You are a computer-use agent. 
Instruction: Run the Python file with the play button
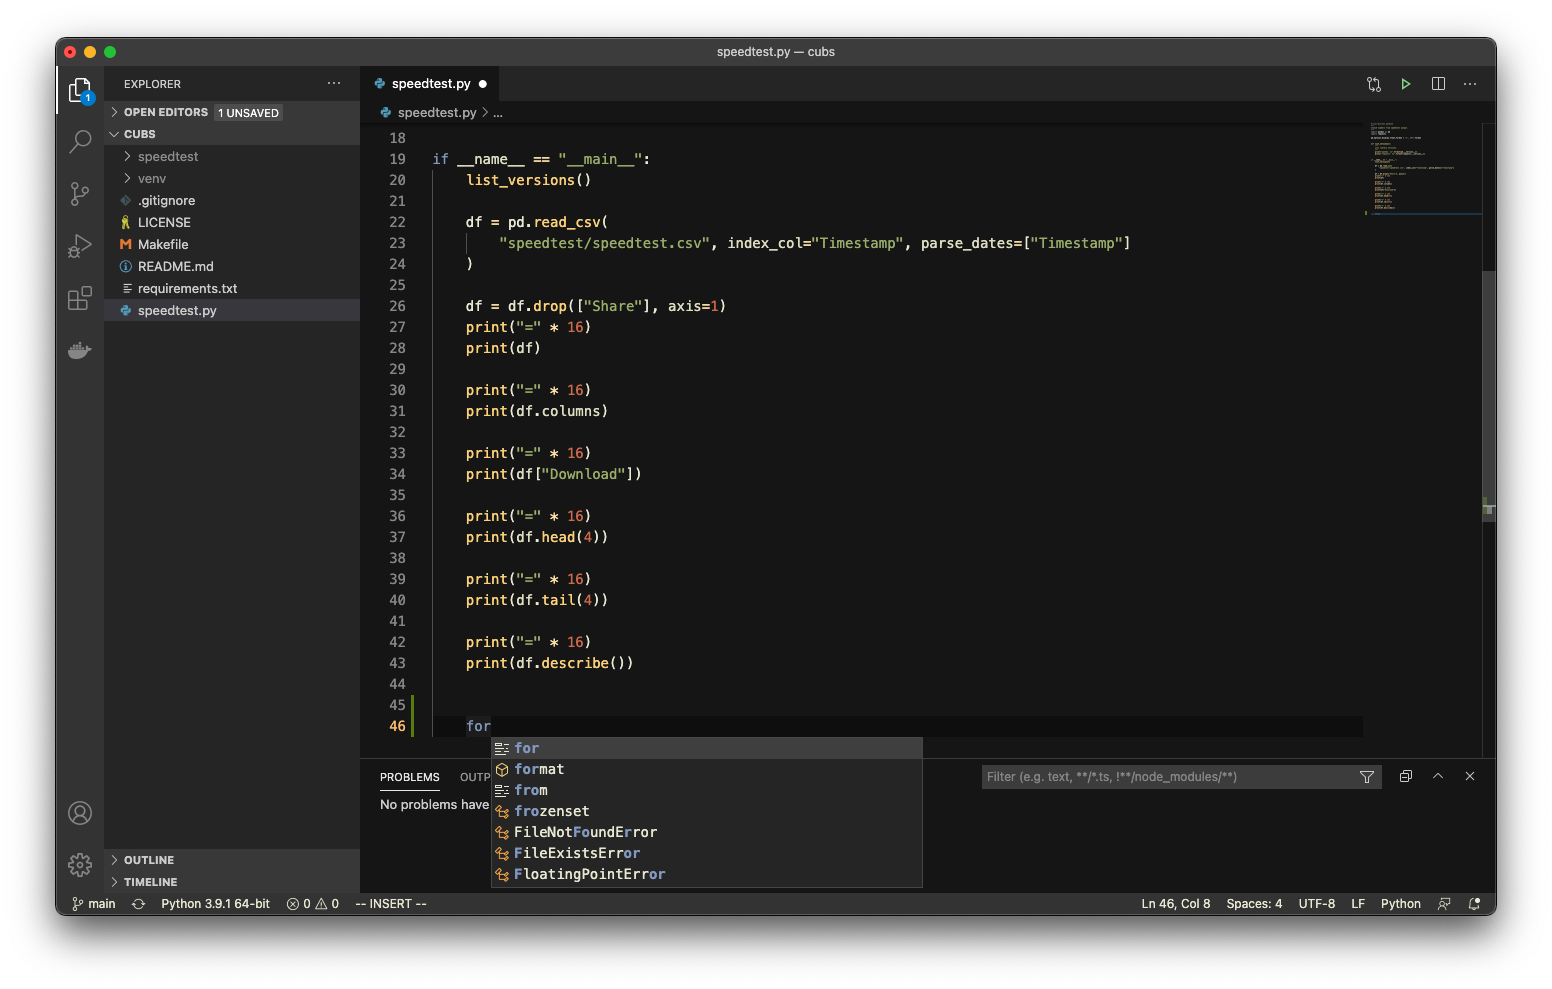1406,84
